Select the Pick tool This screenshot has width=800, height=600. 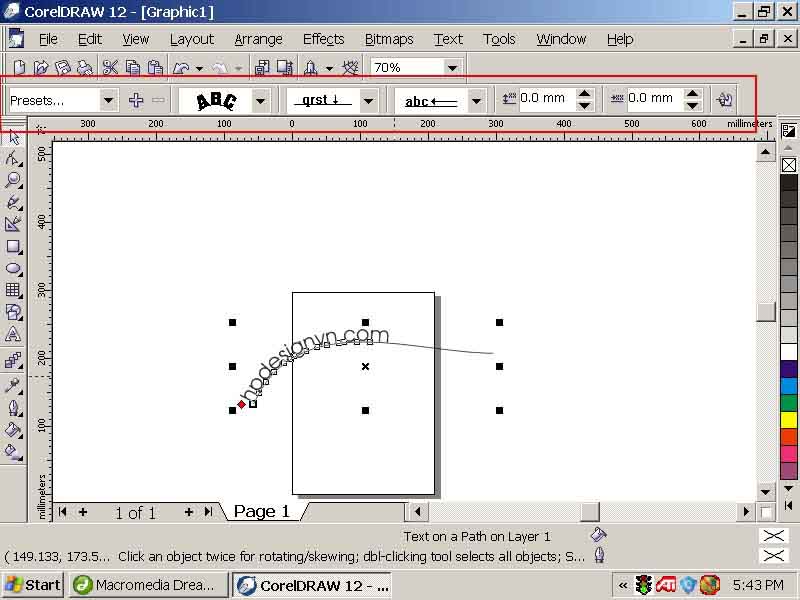click(14, 137)
